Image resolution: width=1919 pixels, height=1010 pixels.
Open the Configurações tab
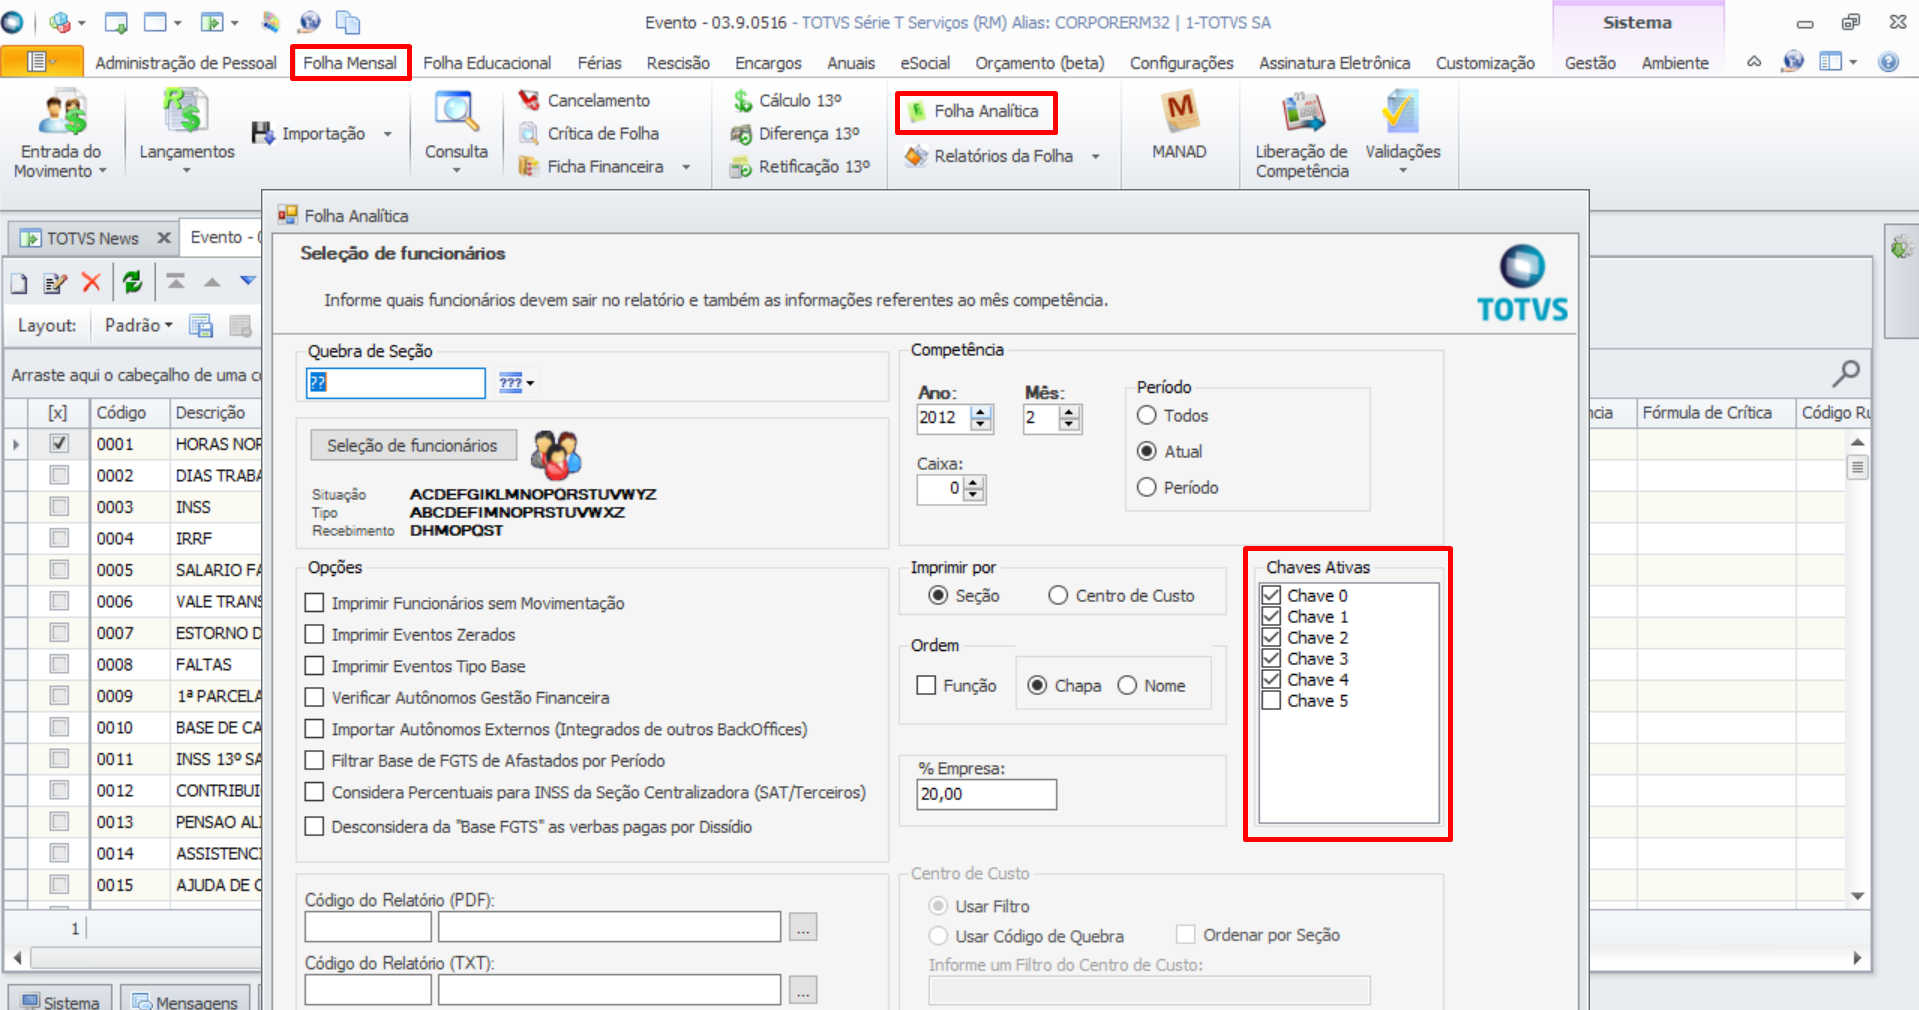pyautogui.click(x=1181, y=63)
